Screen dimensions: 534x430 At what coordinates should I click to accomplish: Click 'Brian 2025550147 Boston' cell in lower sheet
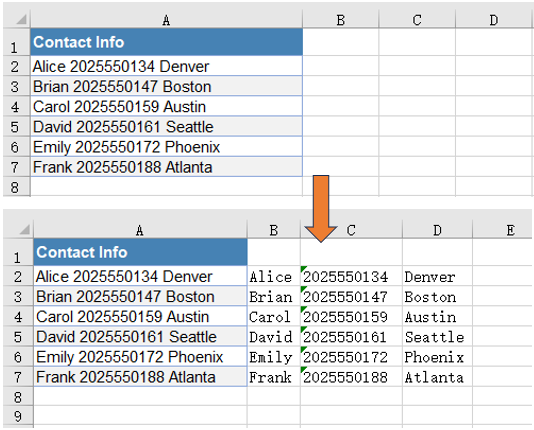(x=140, y=296)
